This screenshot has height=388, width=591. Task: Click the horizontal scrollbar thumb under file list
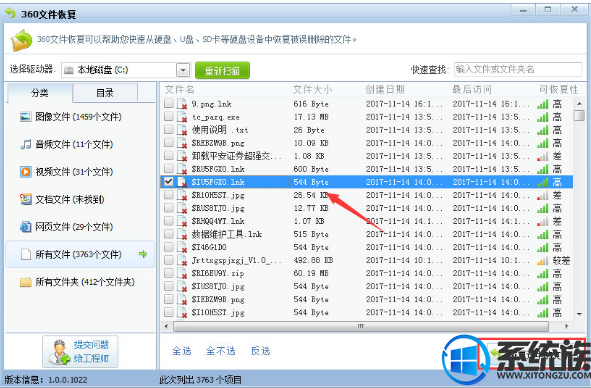click(x=360, y=327)
